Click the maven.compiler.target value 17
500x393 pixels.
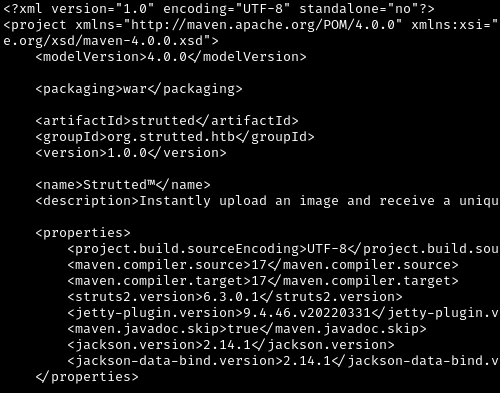pos(259,281)
